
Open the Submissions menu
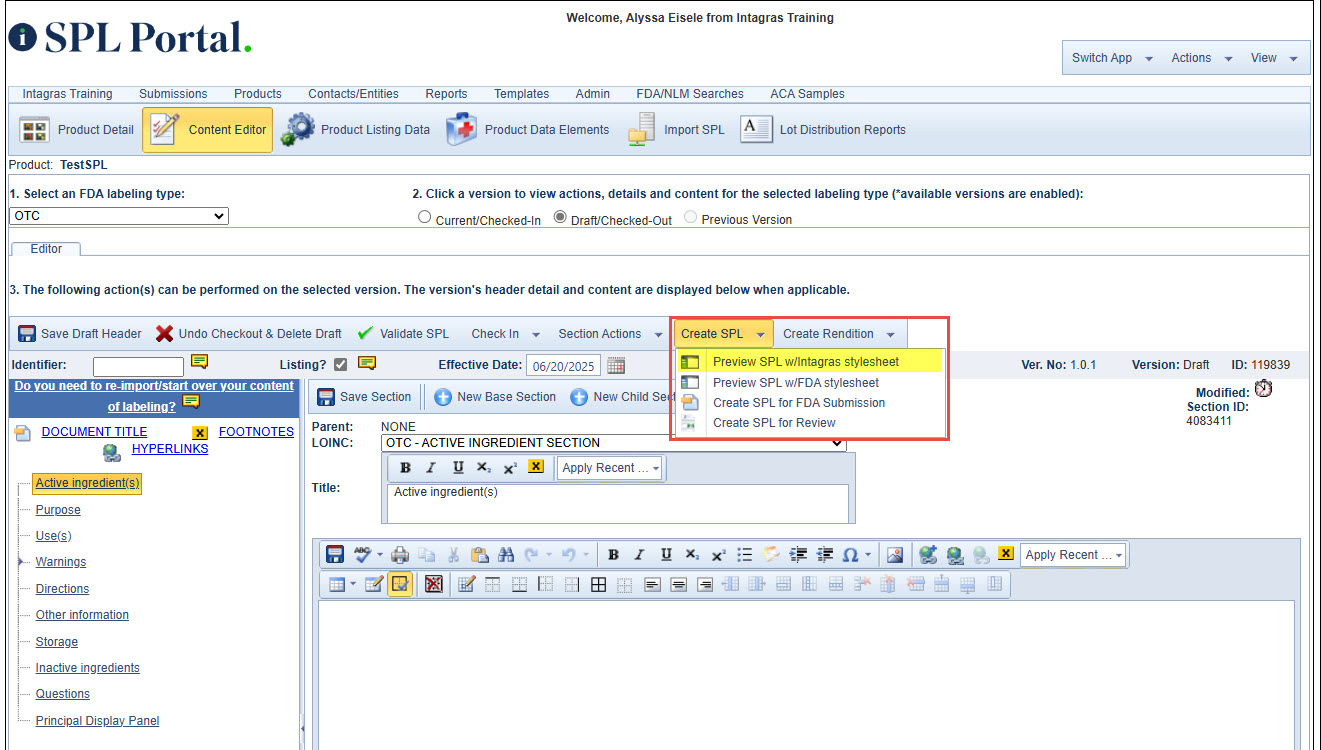pyautogui.click(x=173, y=94)
